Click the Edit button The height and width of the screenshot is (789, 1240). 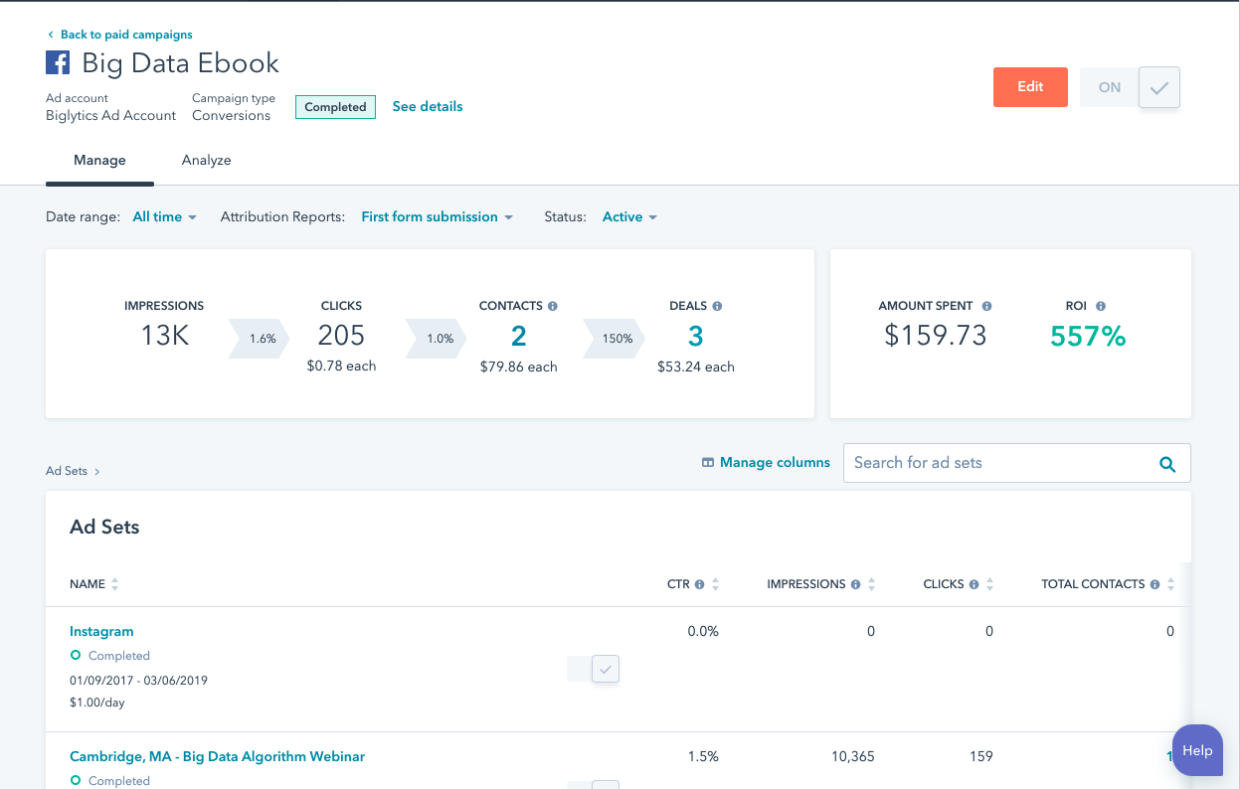1030,87
